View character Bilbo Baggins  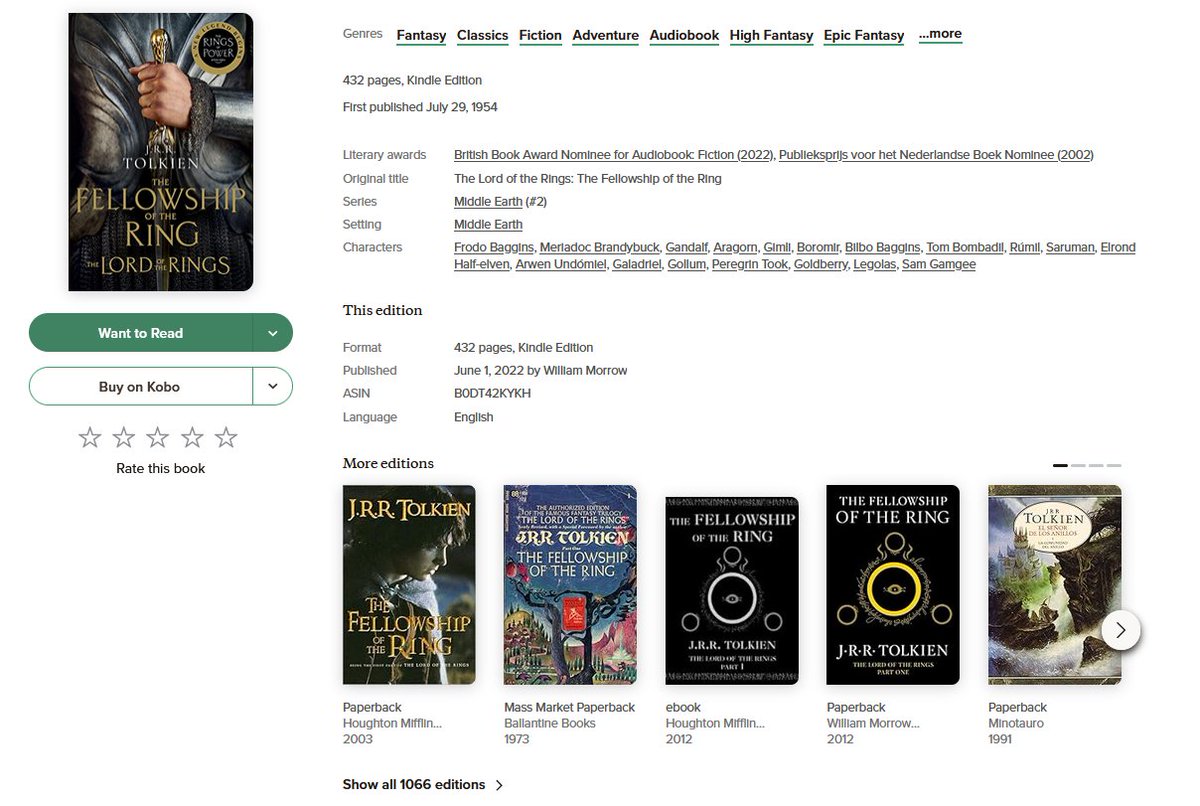pyautogui.click(x=882, y=248)
